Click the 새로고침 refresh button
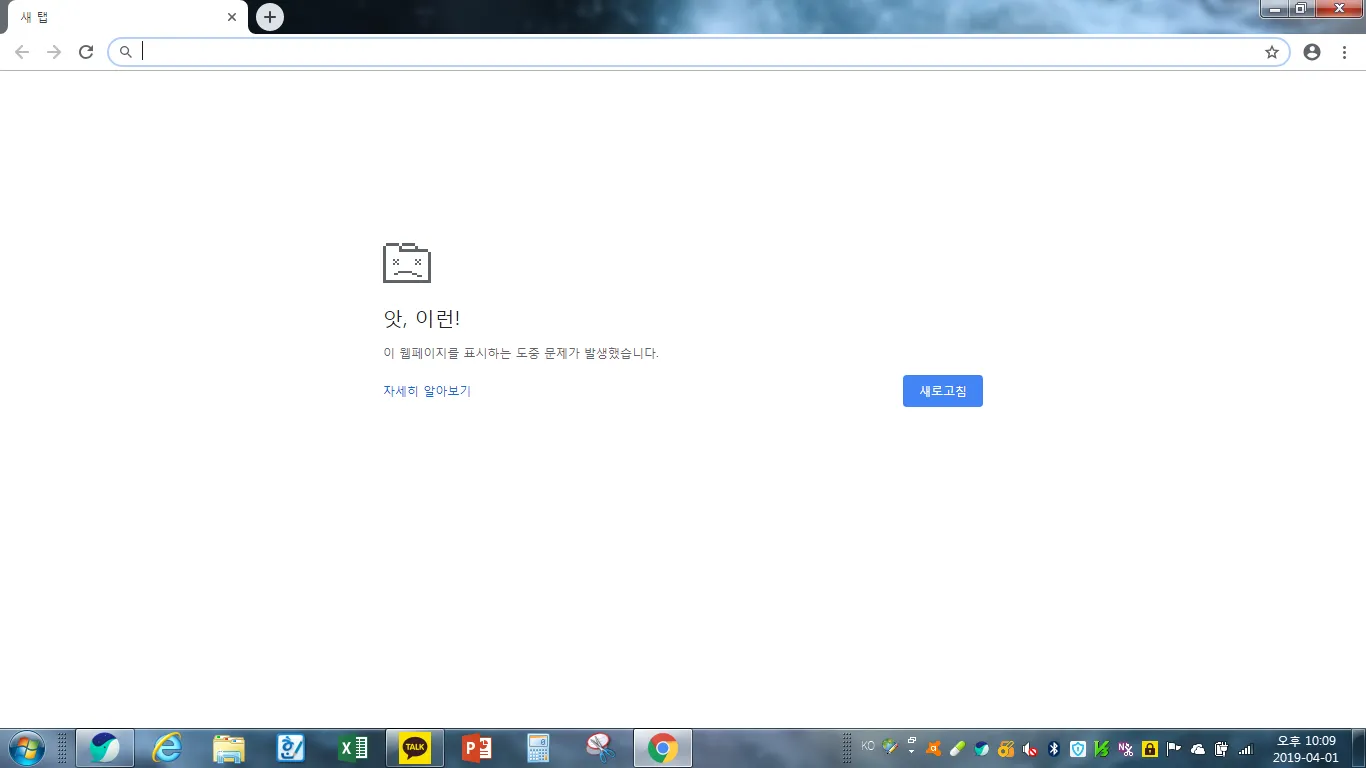This screenshot has width=1366, height=768. click(x=942, y=391)
